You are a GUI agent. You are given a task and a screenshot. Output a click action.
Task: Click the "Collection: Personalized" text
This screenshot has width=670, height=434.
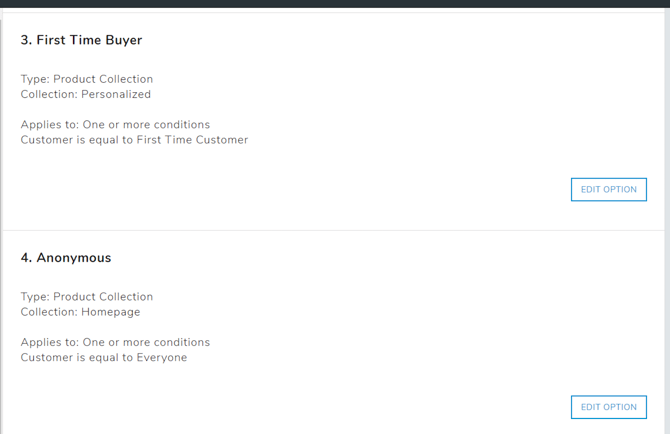86,94
